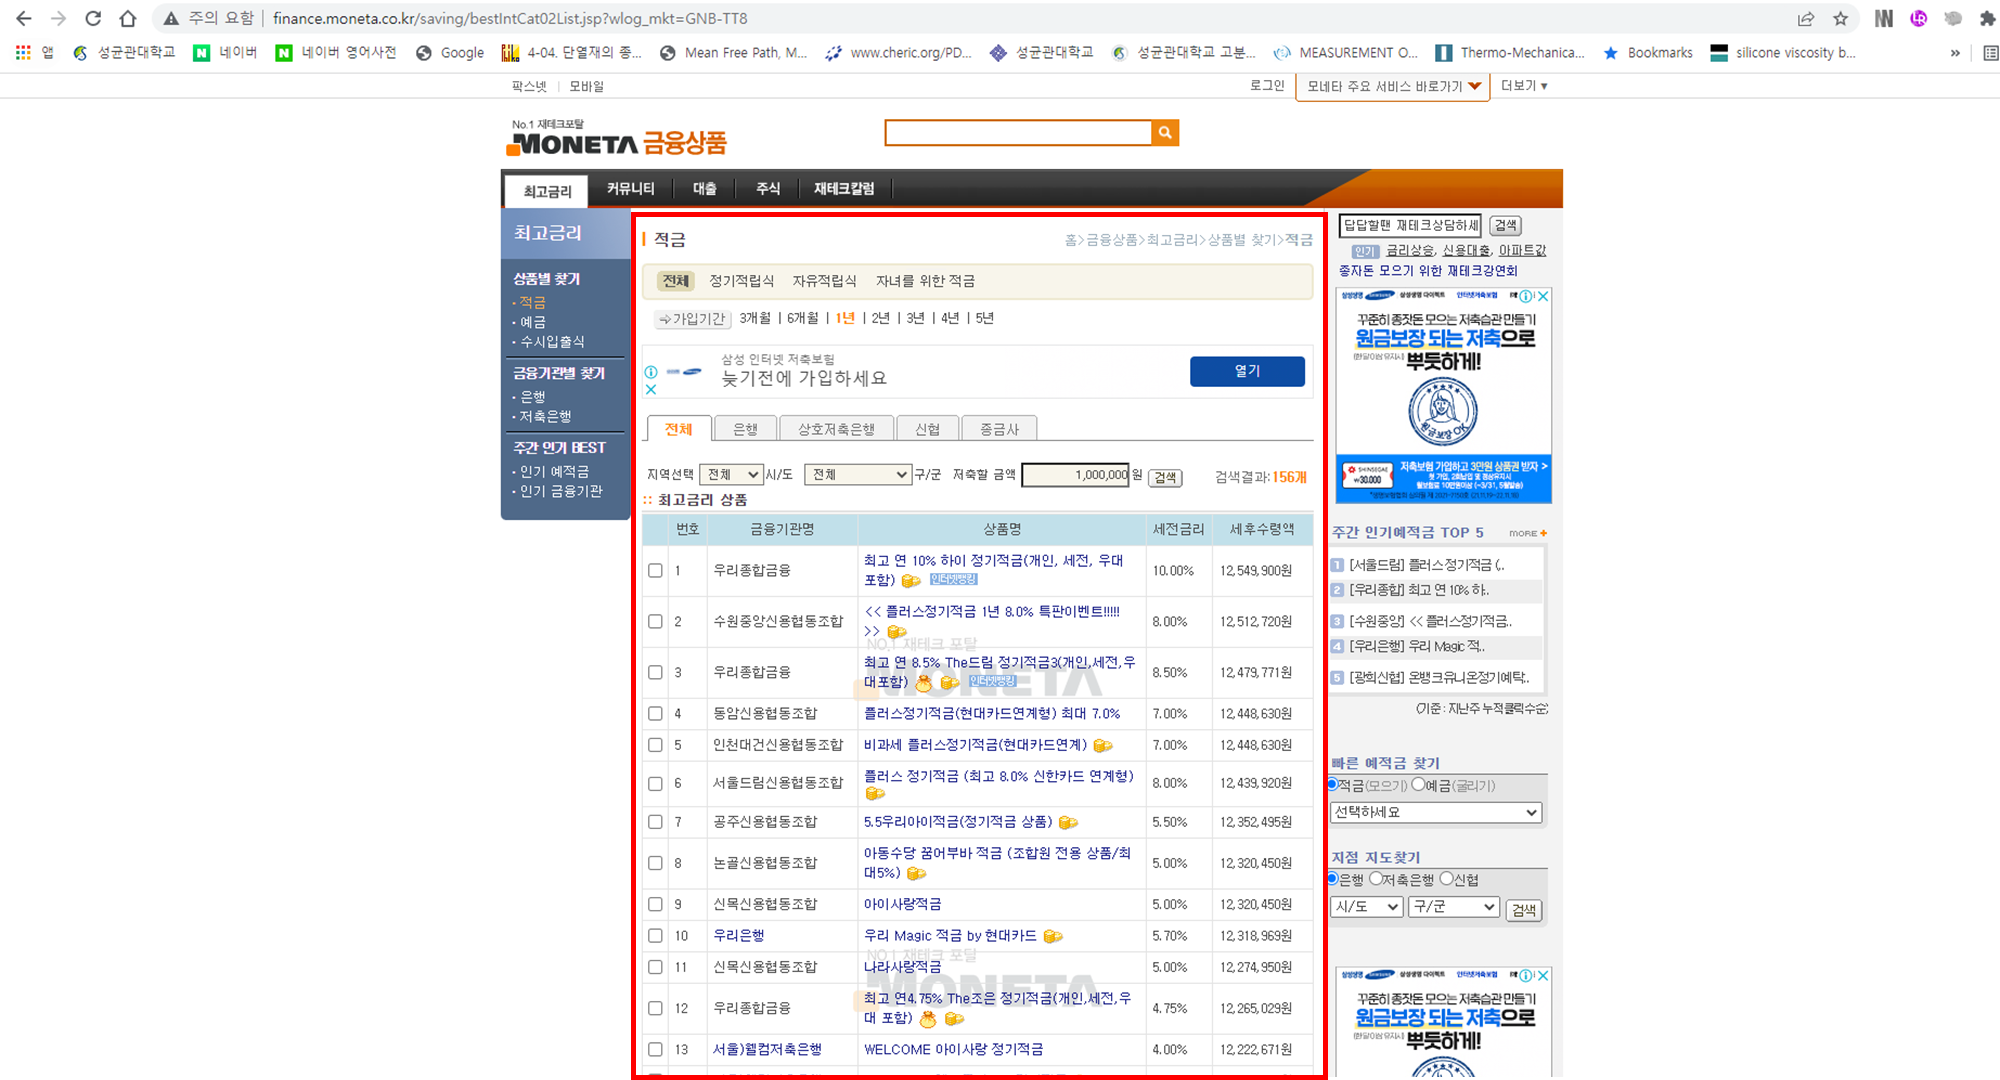Select the 저축은행 radio button in branch finder
This screenshot has width=2000, height=1080.
click(1376, 879)
